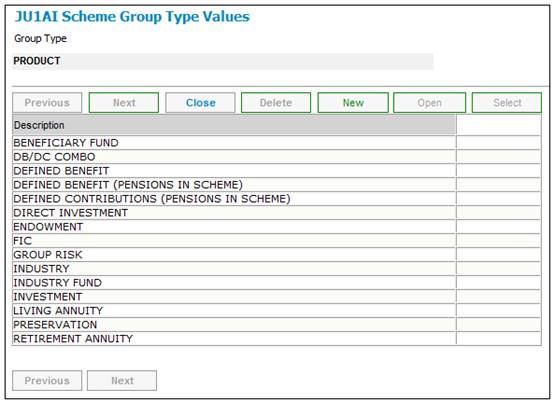Select the DEFINED BENEFIT (PENSIONS IN SCHEME) row
Image resolution: width=554 pixels, height=403 pixels.
click(277, 185)
